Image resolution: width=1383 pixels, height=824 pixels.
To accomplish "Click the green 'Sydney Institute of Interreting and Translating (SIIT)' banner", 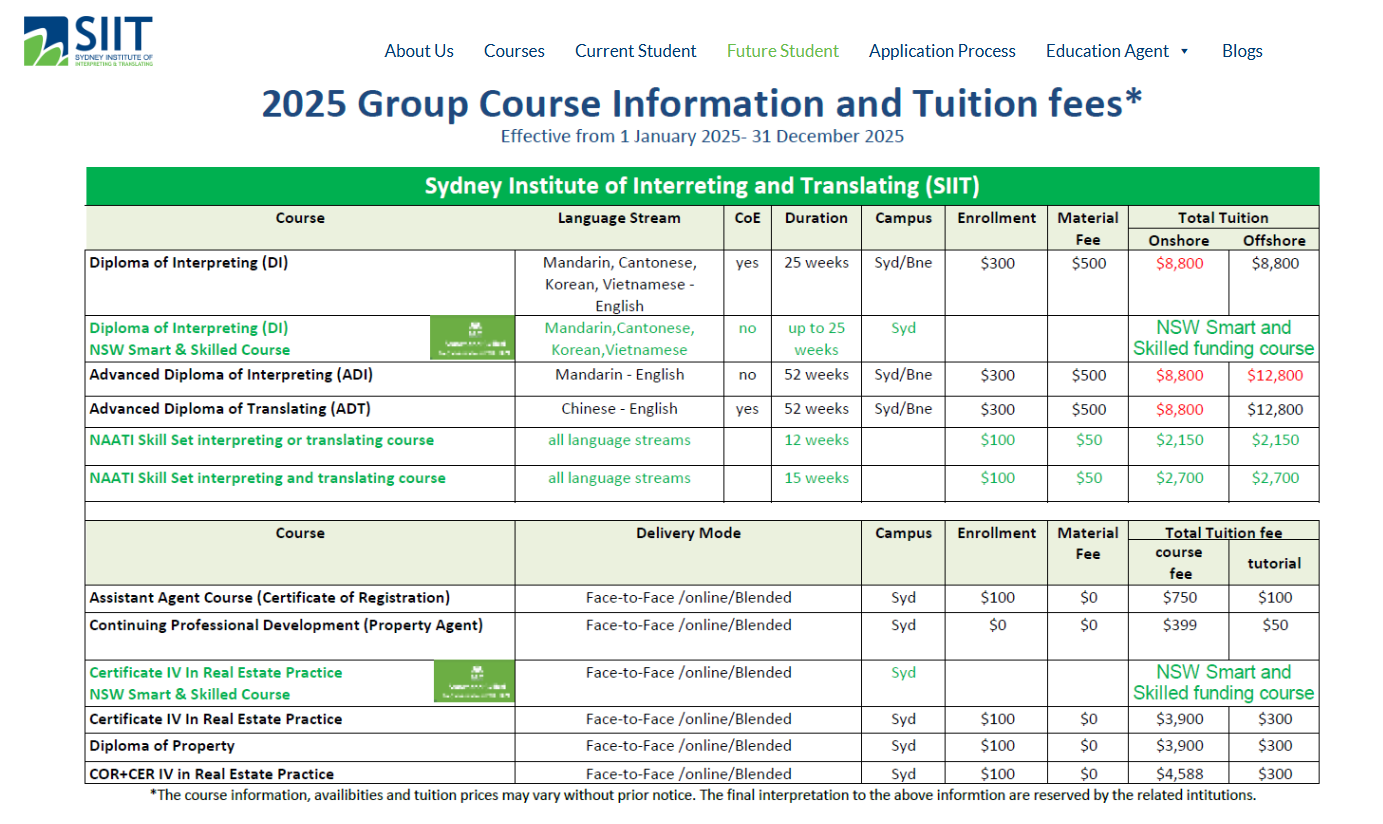I will point(702,186).
